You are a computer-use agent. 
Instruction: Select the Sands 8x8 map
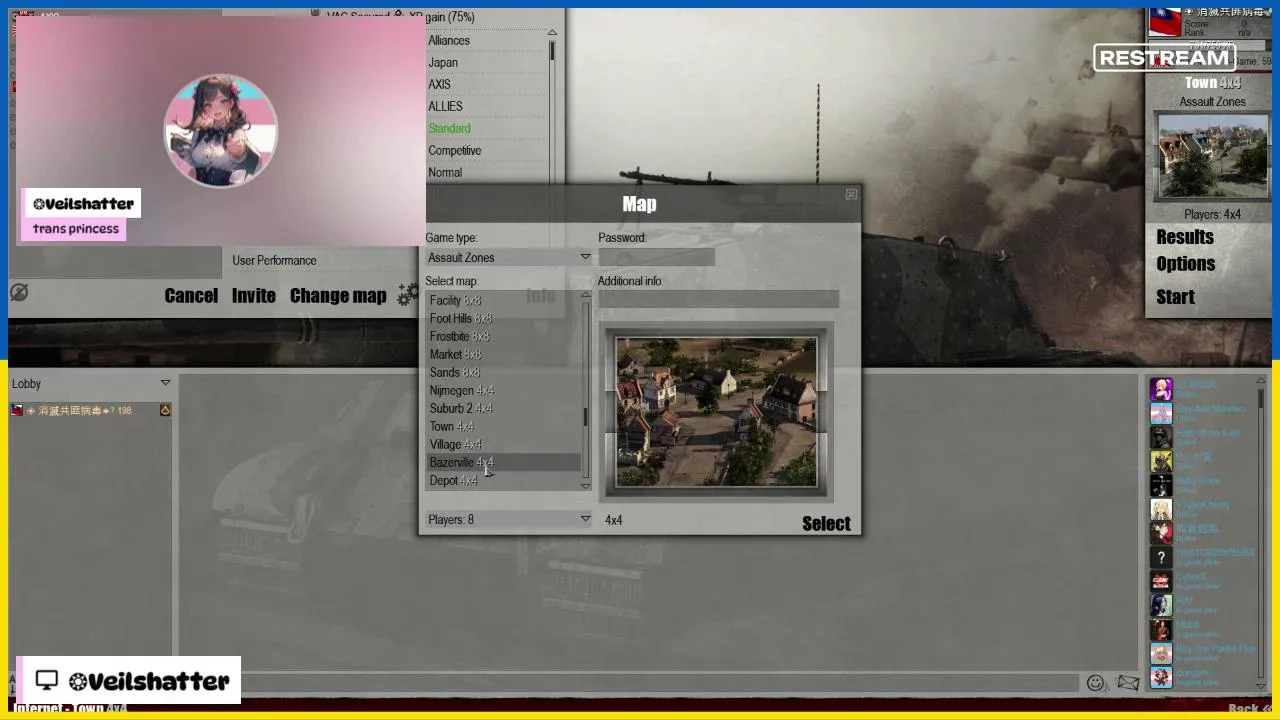pyautogui.click(x=503, y=372)
